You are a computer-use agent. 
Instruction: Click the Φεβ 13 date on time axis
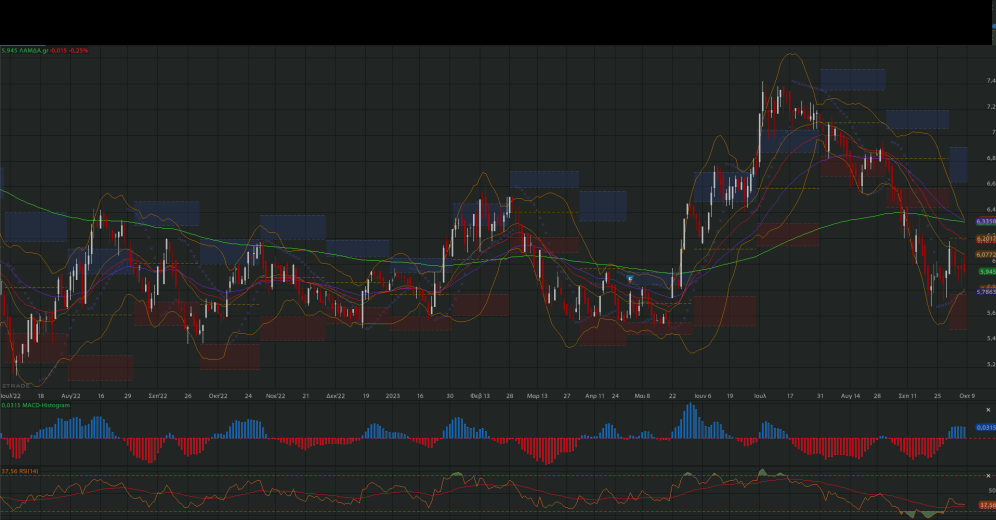481,396
